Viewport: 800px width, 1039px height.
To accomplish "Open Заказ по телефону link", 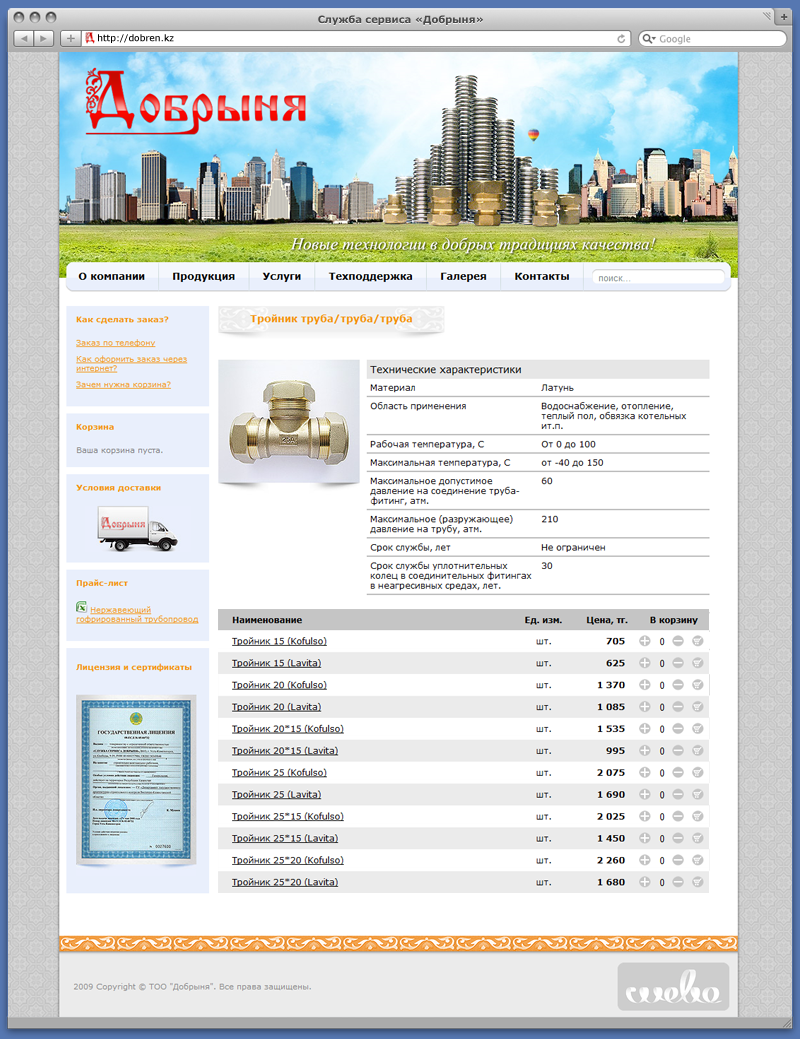I will pyautogui.click(x=115, y=343).
